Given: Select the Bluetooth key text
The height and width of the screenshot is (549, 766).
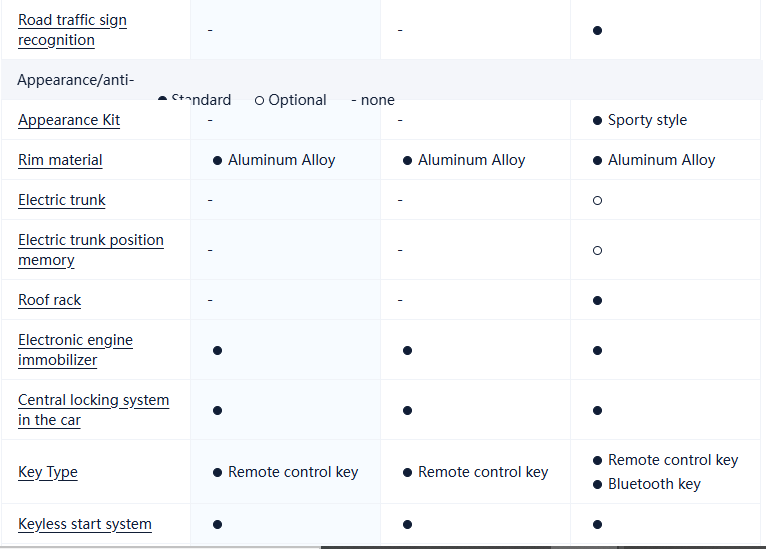Looking at the screenshot, I should 654,484.
